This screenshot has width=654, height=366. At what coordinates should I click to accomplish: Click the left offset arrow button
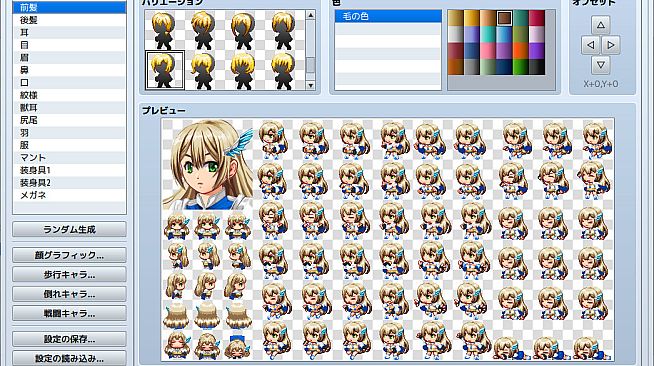point(591,45)
